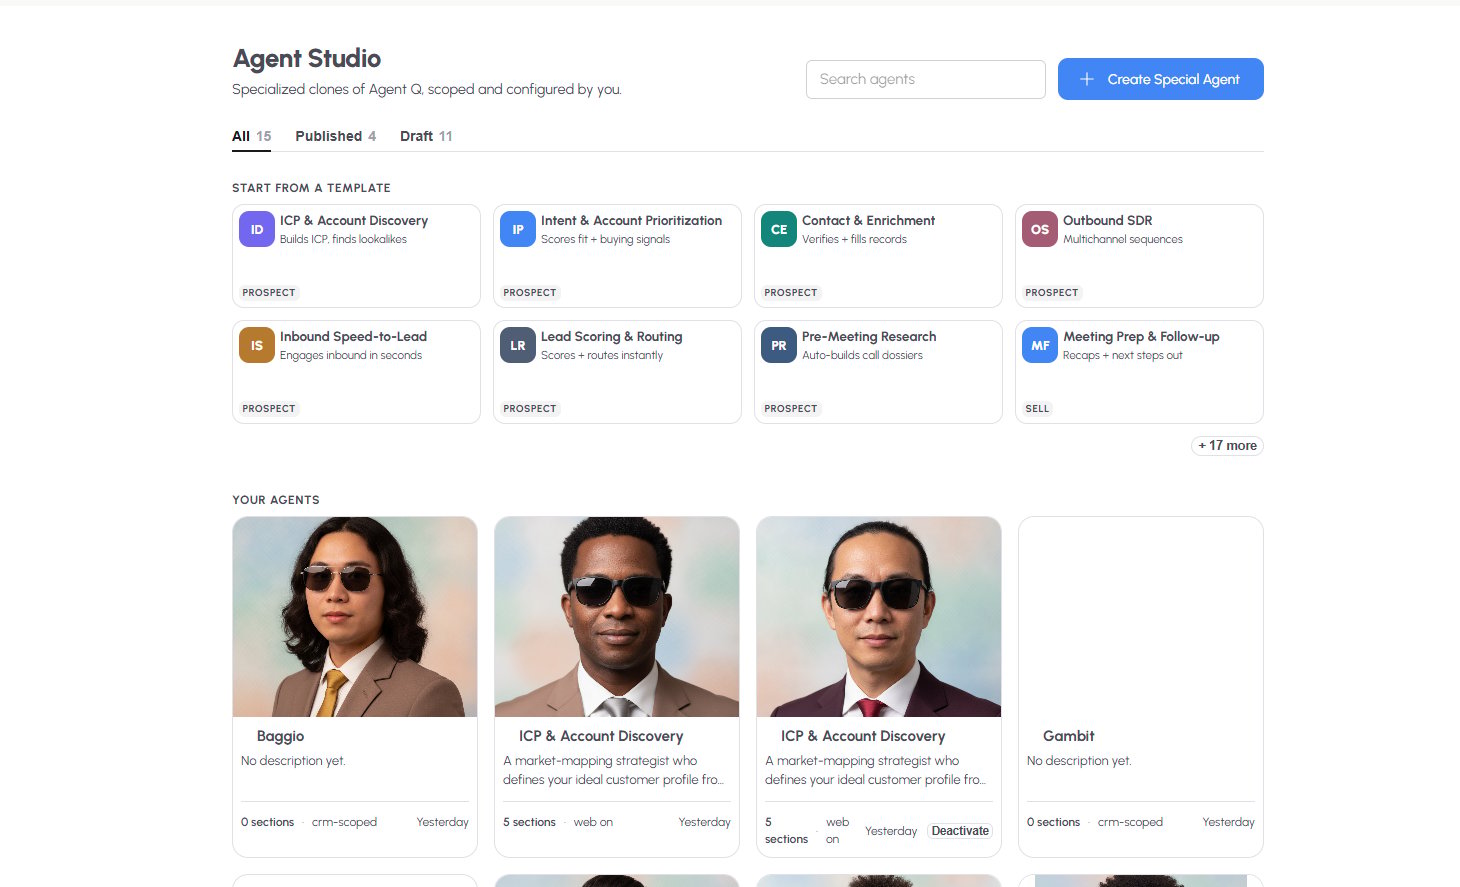This screenshot has width=1460, height=887.
Task: Click the IP icon for Intent & Account Prioritization
Action: pos(518,229)
